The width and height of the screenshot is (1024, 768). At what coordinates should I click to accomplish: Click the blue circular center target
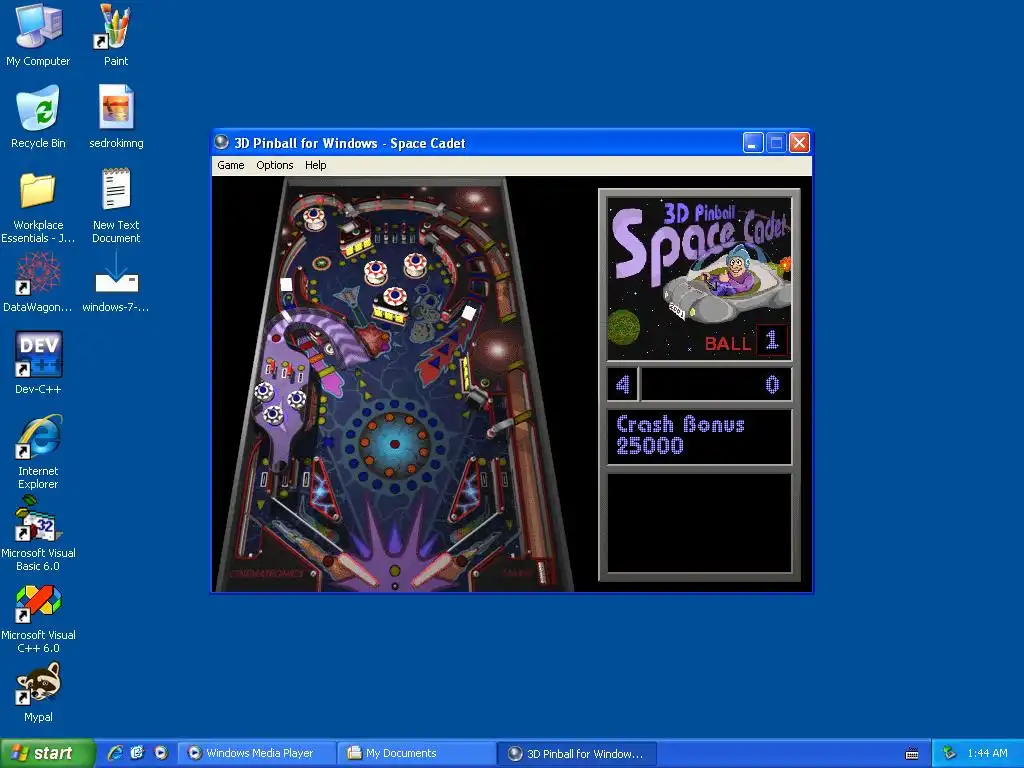(x=394, y=444)
